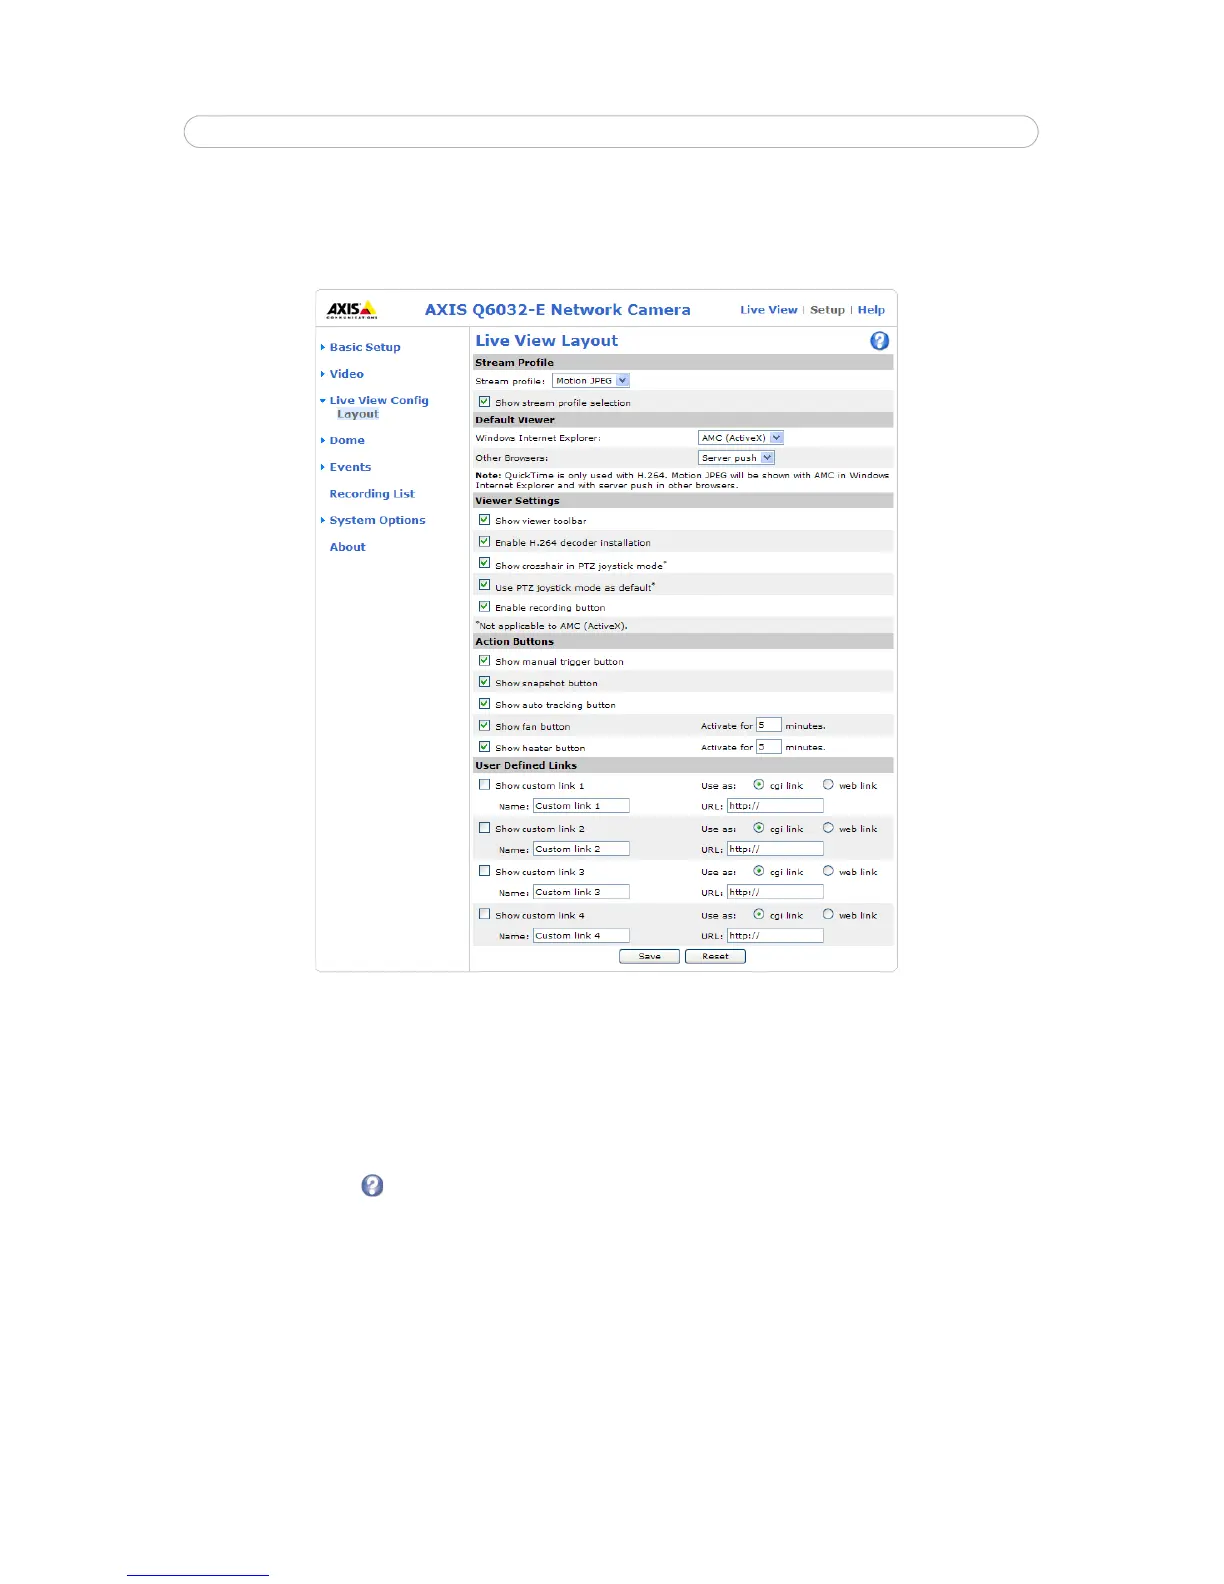Image resolution: width=1224 pixels, height=1584 pixels.
Task: Click the Custom link 2 Name field
Action: coord(581,848)
